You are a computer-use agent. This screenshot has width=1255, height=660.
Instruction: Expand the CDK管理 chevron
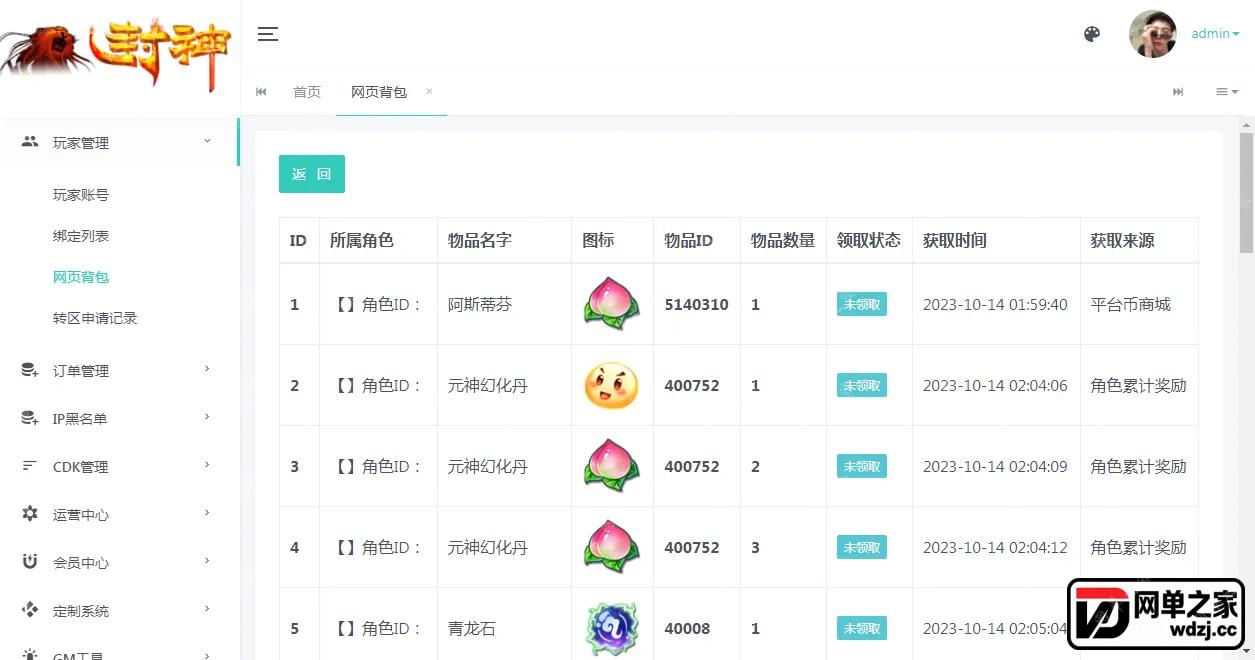208,465
